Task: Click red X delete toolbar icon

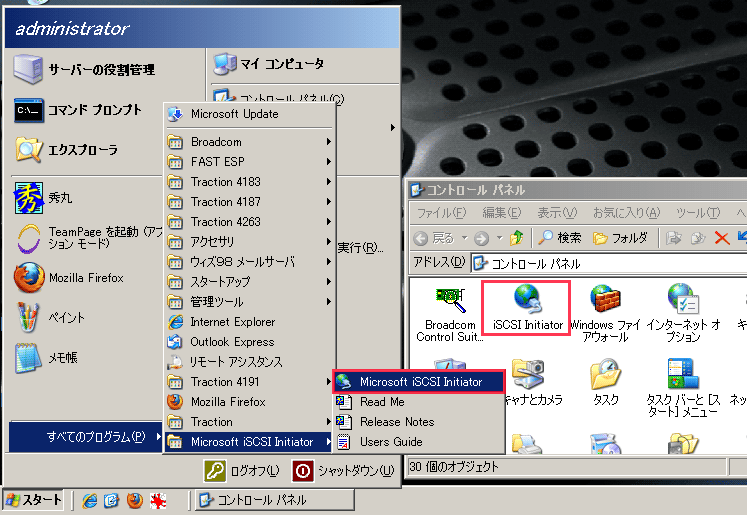Action: click(x=722, y=238)
